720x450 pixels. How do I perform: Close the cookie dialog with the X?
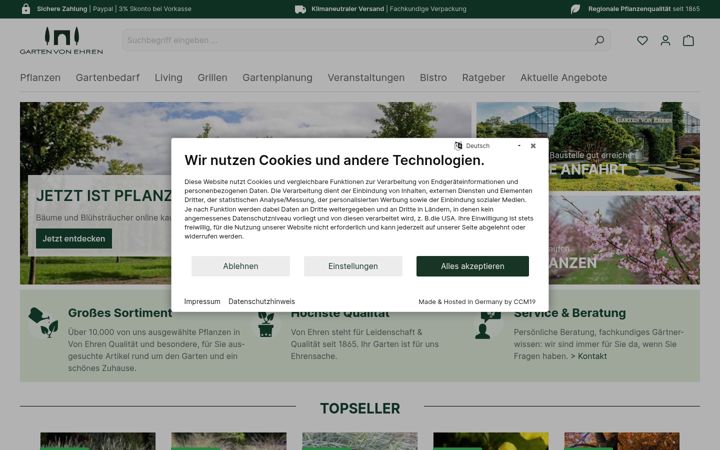click(533, 146)
